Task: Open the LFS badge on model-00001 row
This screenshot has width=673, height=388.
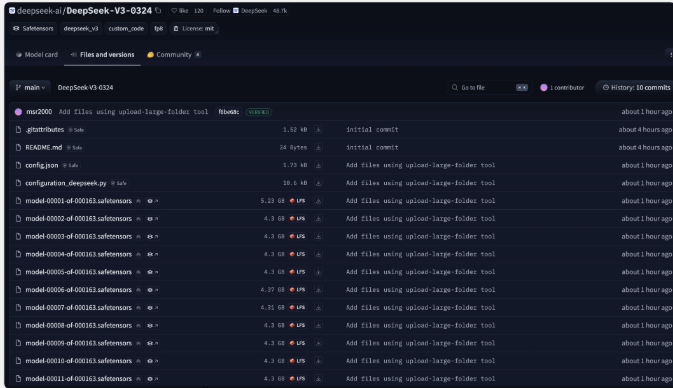Action: tap(297, 201)
